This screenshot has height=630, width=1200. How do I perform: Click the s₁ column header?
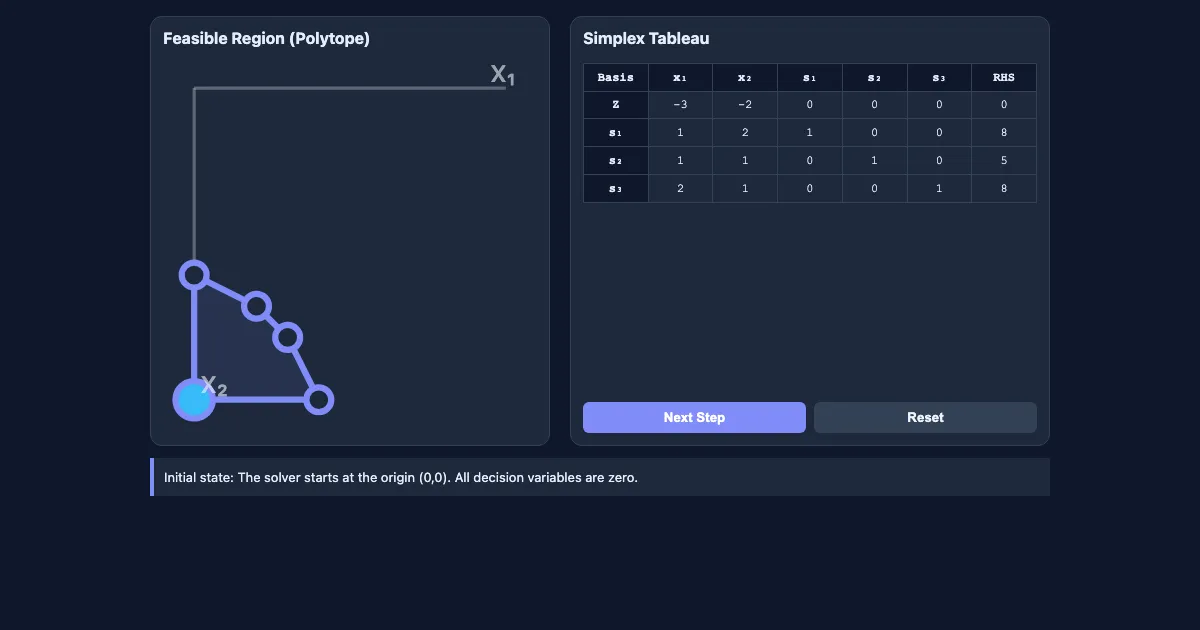(x=810, y=78)
